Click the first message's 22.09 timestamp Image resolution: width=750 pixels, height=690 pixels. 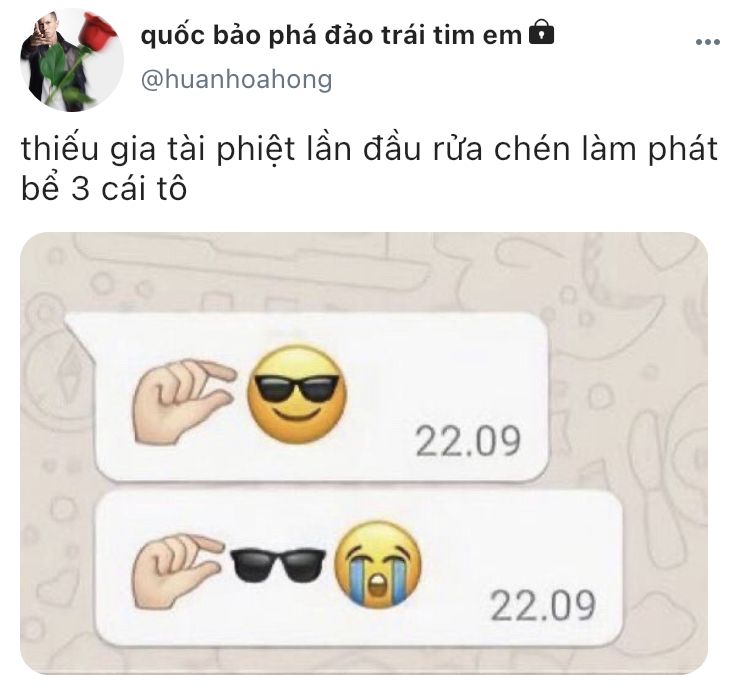point(468,441)
